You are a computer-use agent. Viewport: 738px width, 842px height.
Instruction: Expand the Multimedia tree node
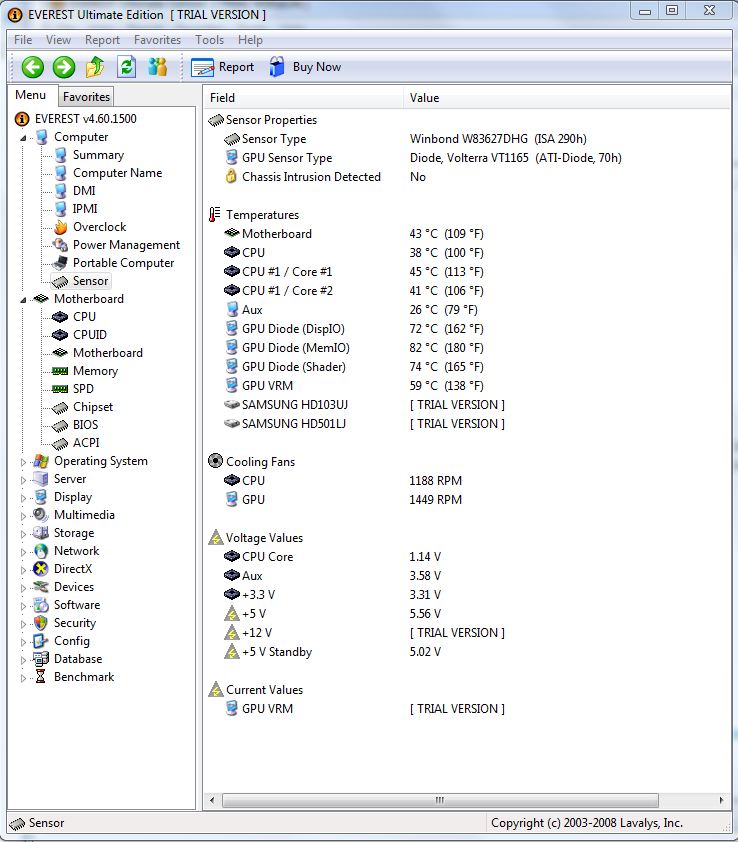click(23, 516)
